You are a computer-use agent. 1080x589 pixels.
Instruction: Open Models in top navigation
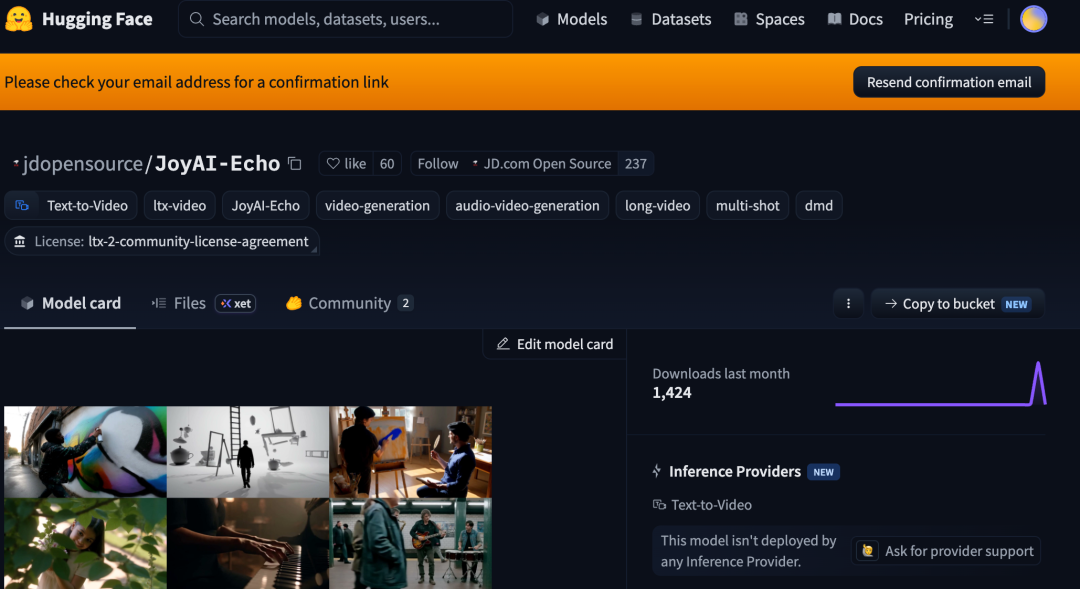pyautogui.click(x=572, y=19)
